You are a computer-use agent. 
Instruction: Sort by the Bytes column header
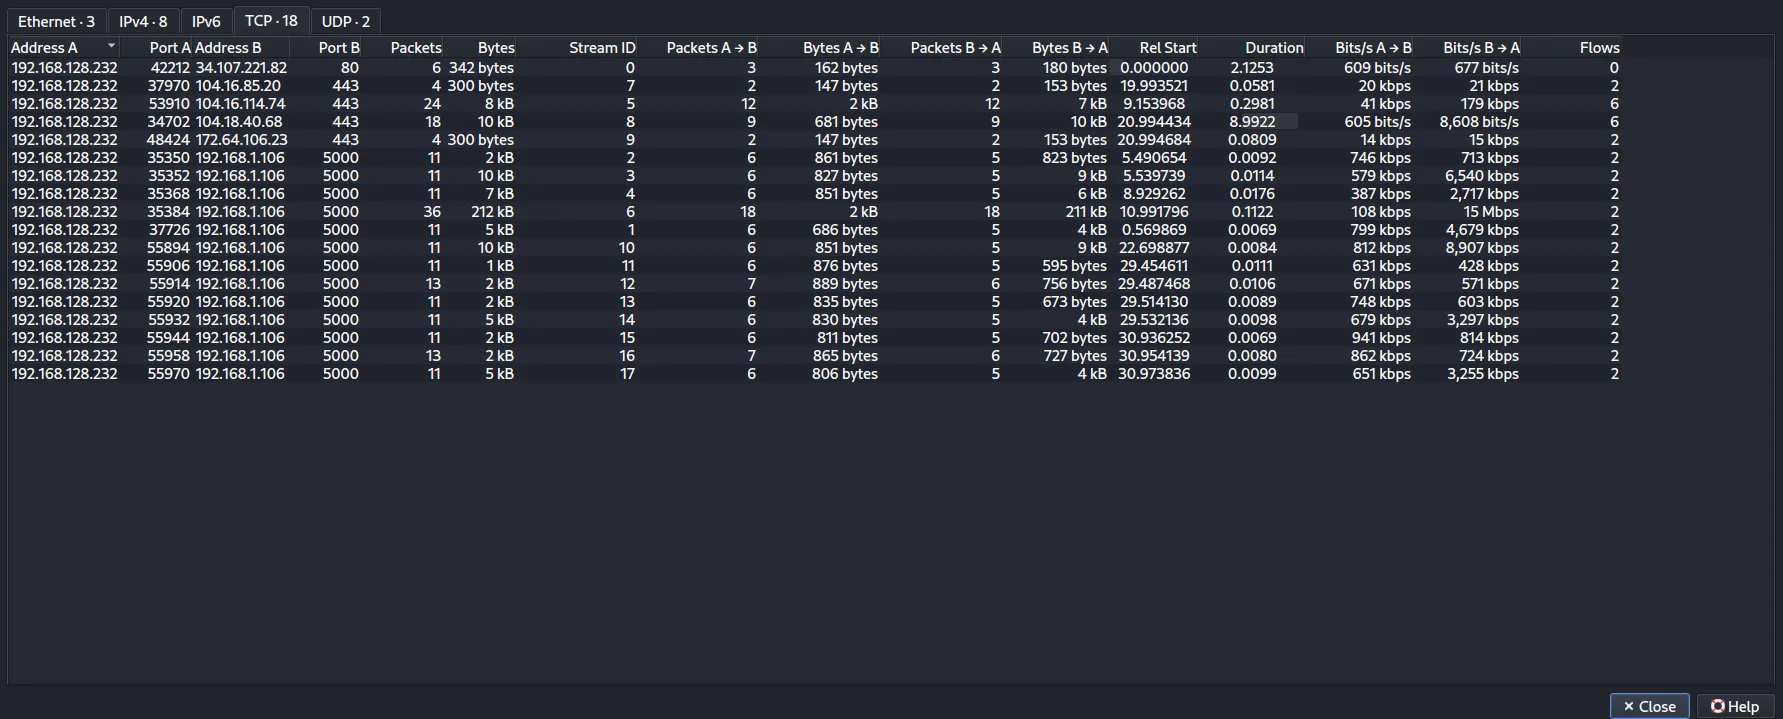(496, 47)
